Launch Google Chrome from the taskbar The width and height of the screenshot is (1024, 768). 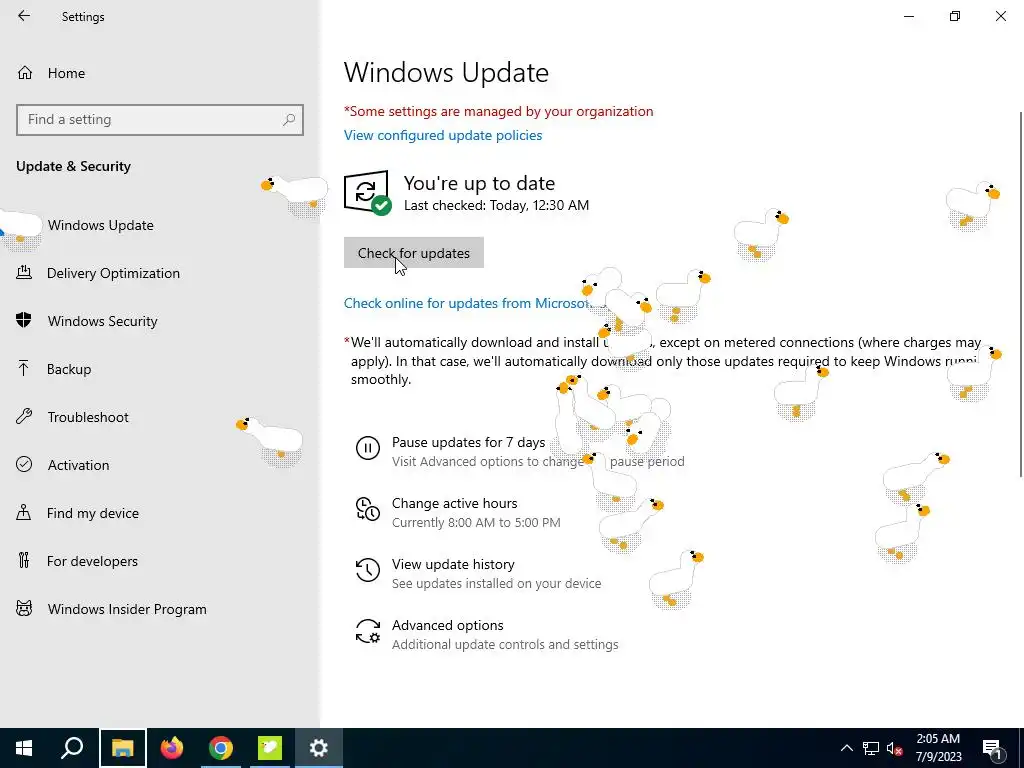(221, 748)
